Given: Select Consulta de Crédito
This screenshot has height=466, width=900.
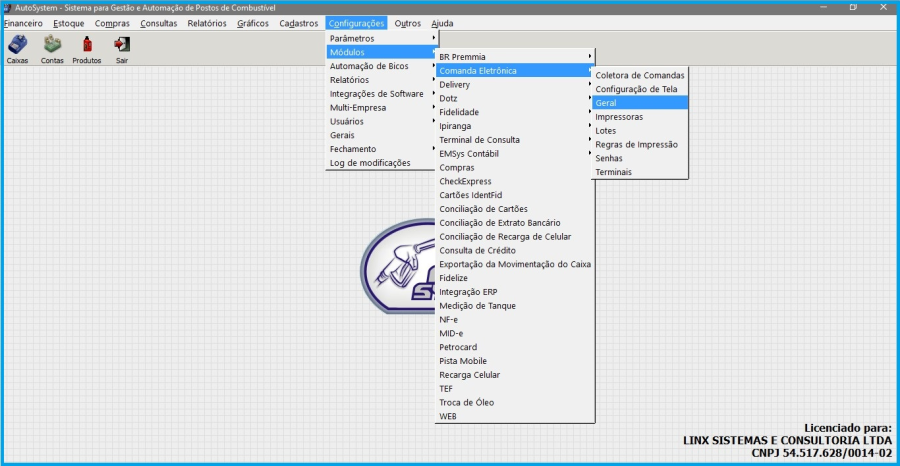Looking at the screenshot, I should [x=515, y=250].
